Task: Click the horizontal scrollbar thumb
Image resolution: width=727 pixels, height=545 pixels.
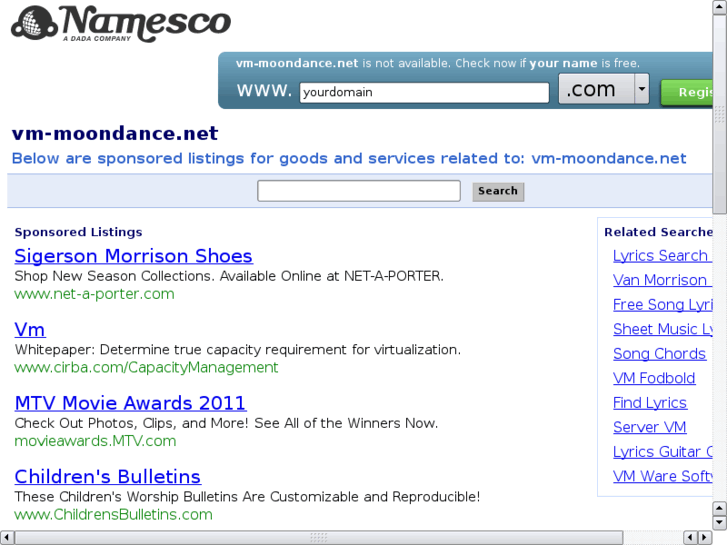Action: [x=319, y=538]
